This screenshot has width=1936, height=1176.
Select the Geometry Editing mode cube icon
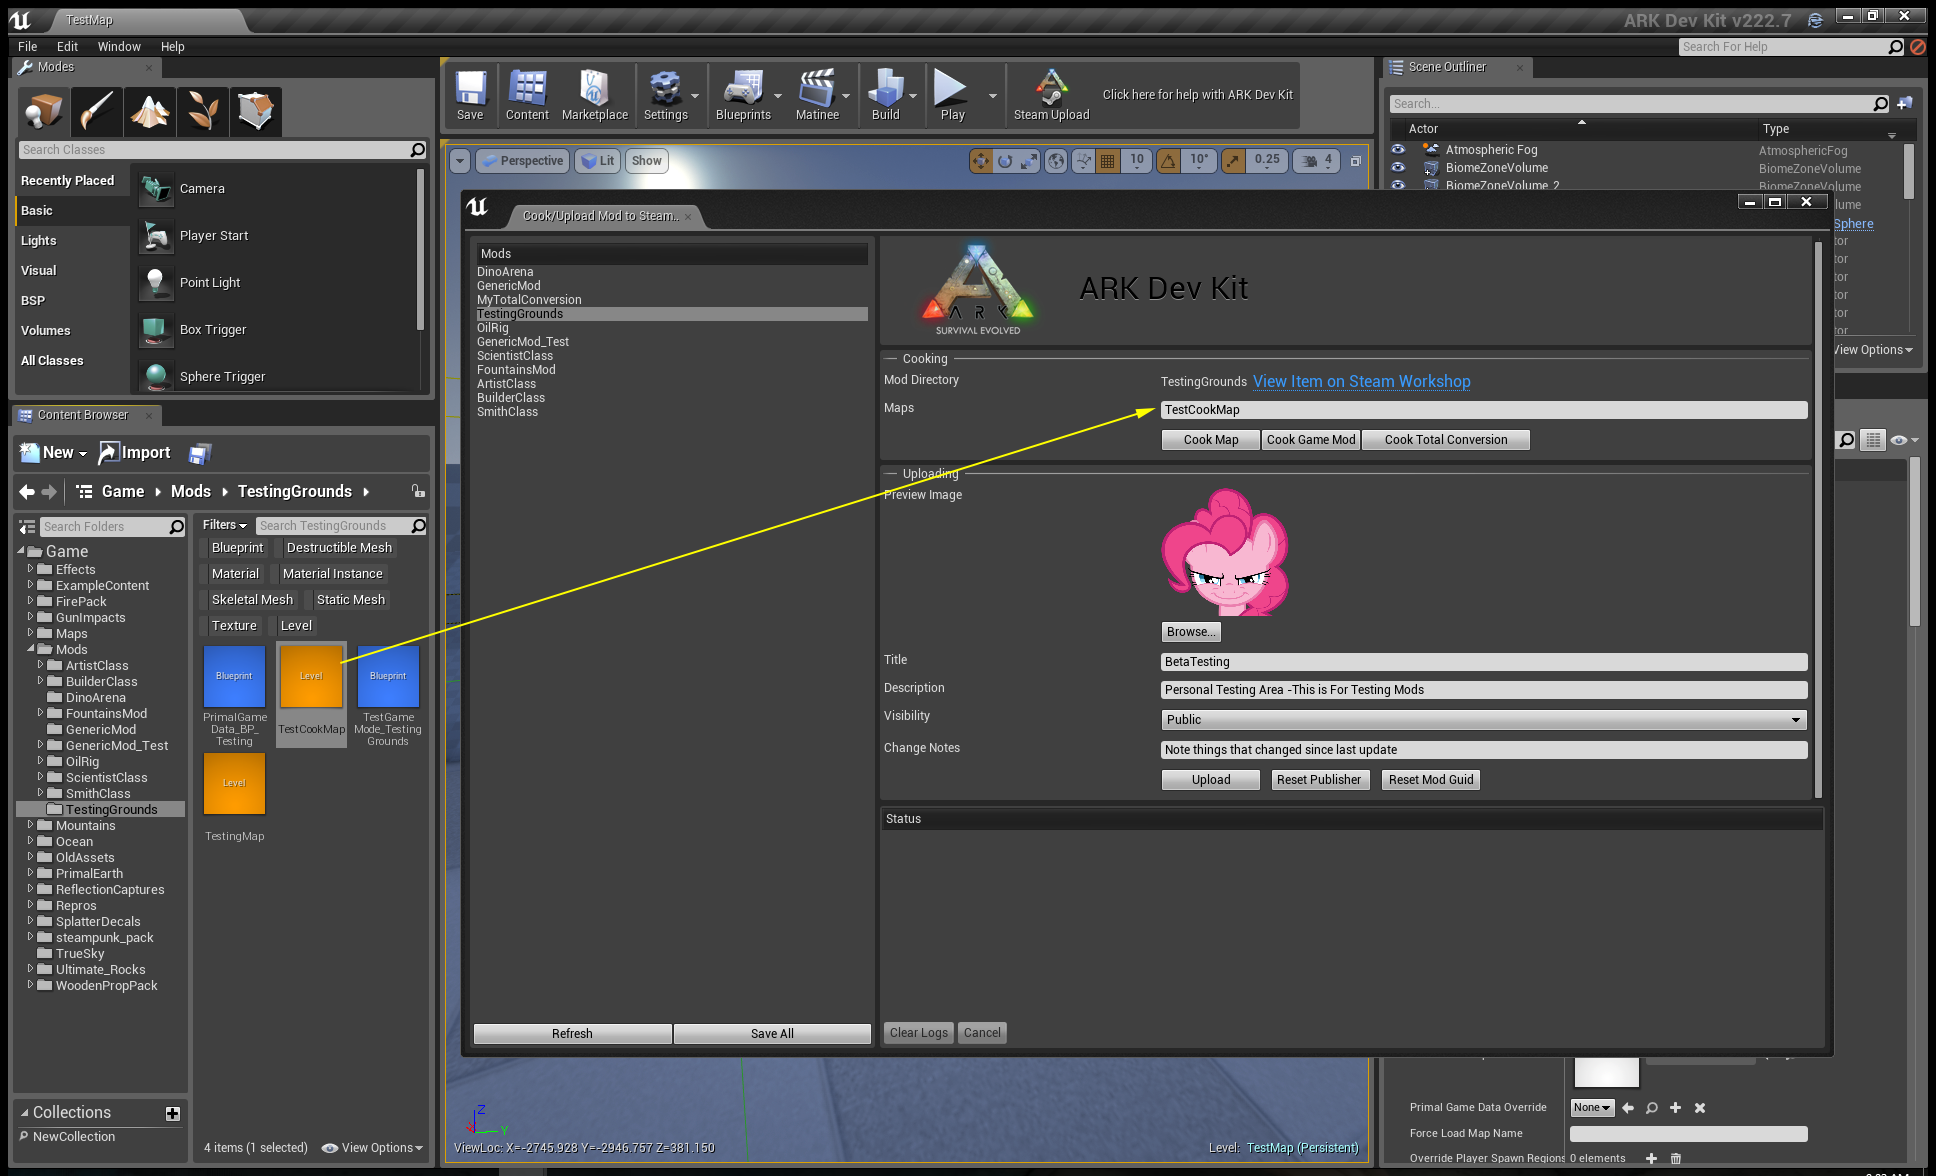pos(256,111)
